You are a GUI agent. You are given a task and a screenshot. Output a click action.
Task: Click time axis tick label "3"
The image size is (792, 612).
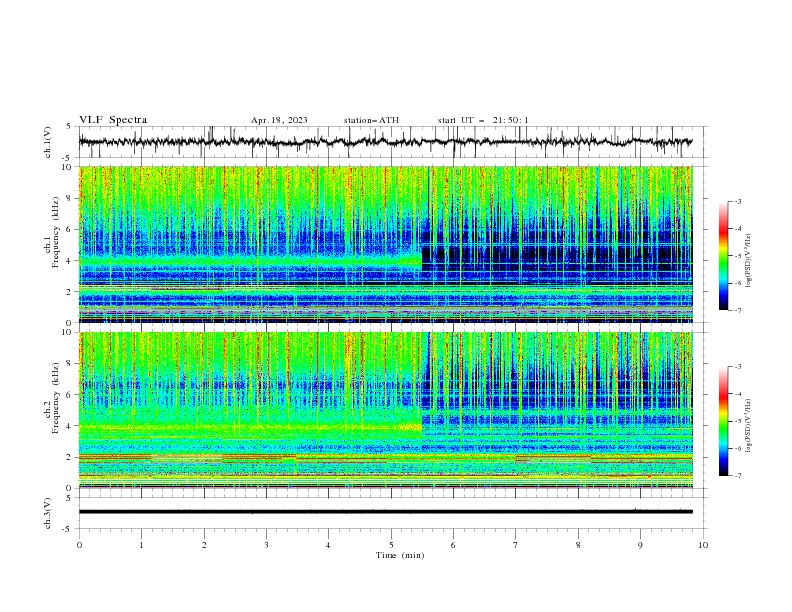[x=266, y=545]
